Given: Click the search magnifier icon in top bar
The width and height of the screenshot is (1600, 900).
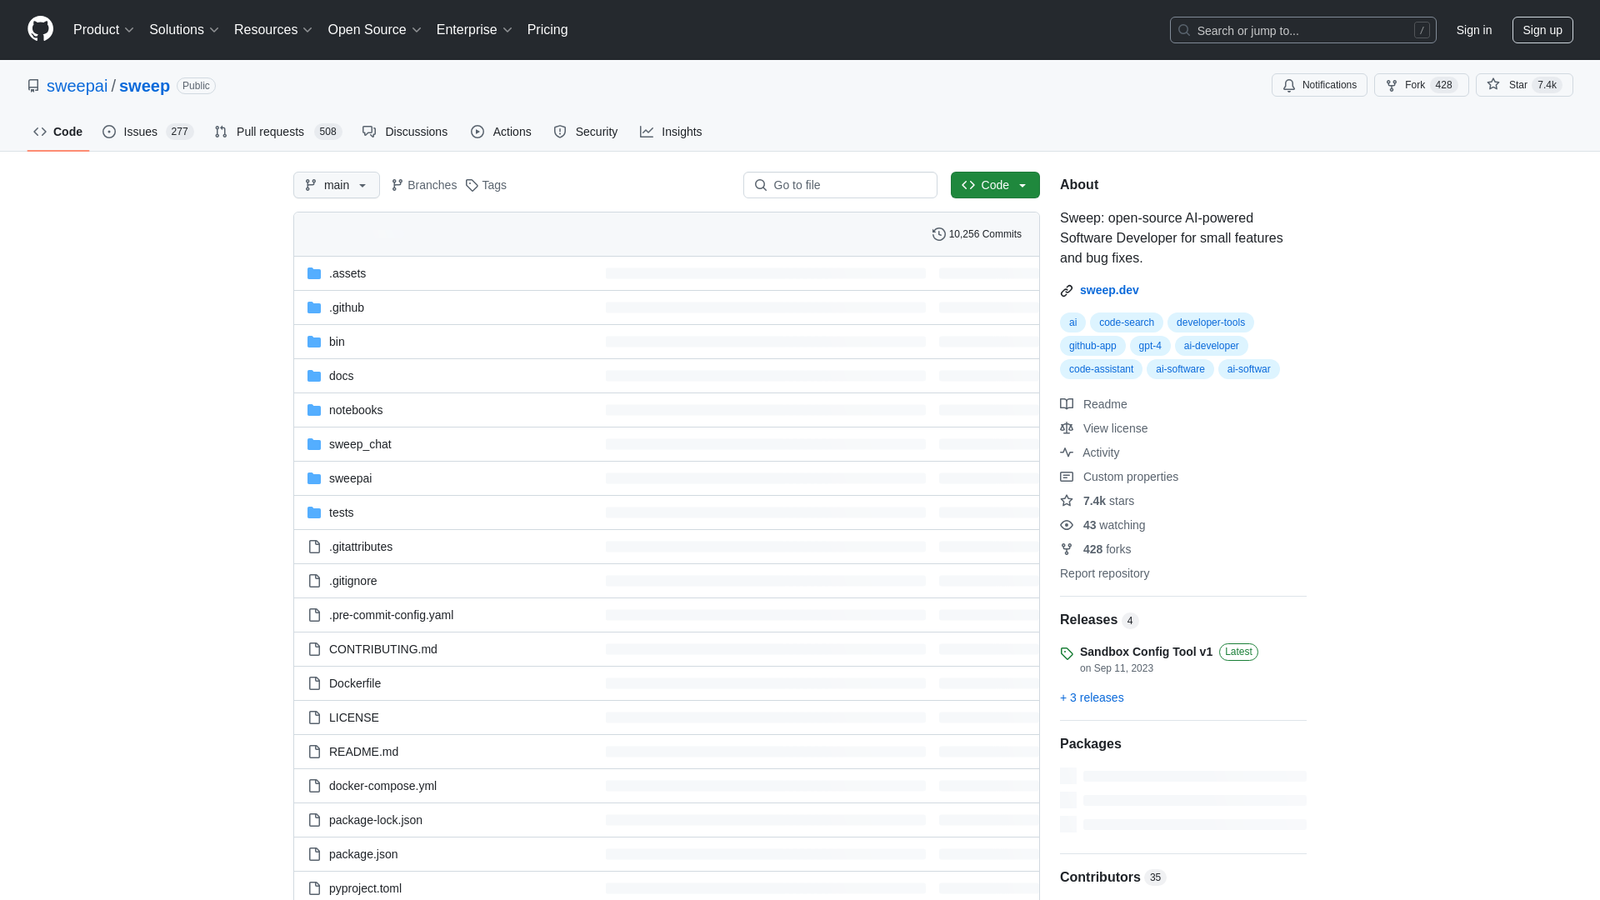Looking at the screenshot, I should coord(1185,30).
